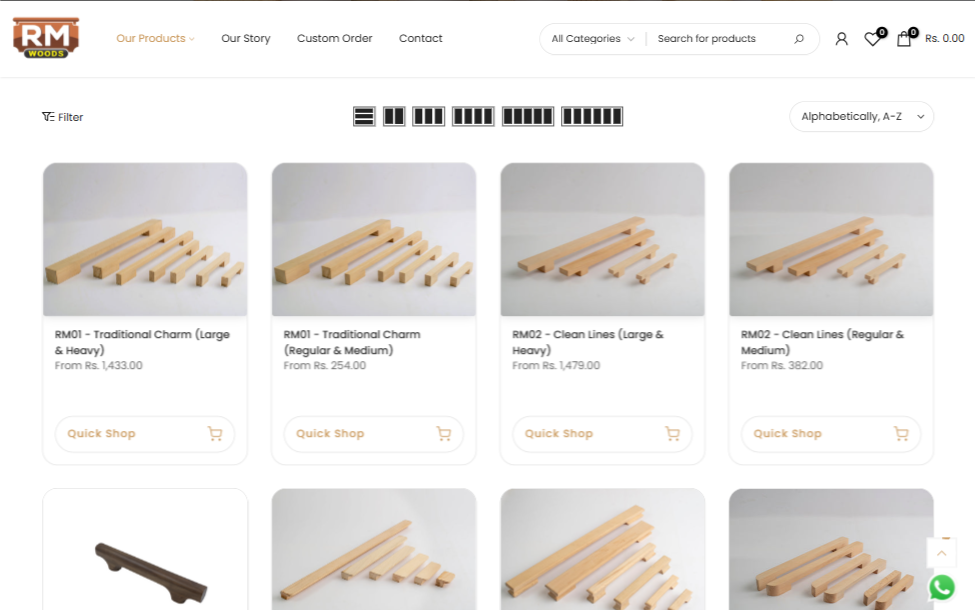This screenshot has width=975, height=610.
Task: Switch to list view layout
Action: [x=364, y=117]
